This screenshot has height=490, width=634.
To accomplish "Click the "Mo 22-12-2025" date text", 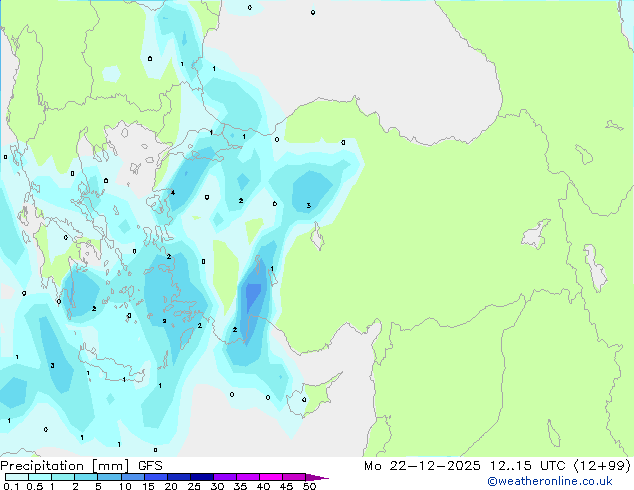I will [422, 466].
